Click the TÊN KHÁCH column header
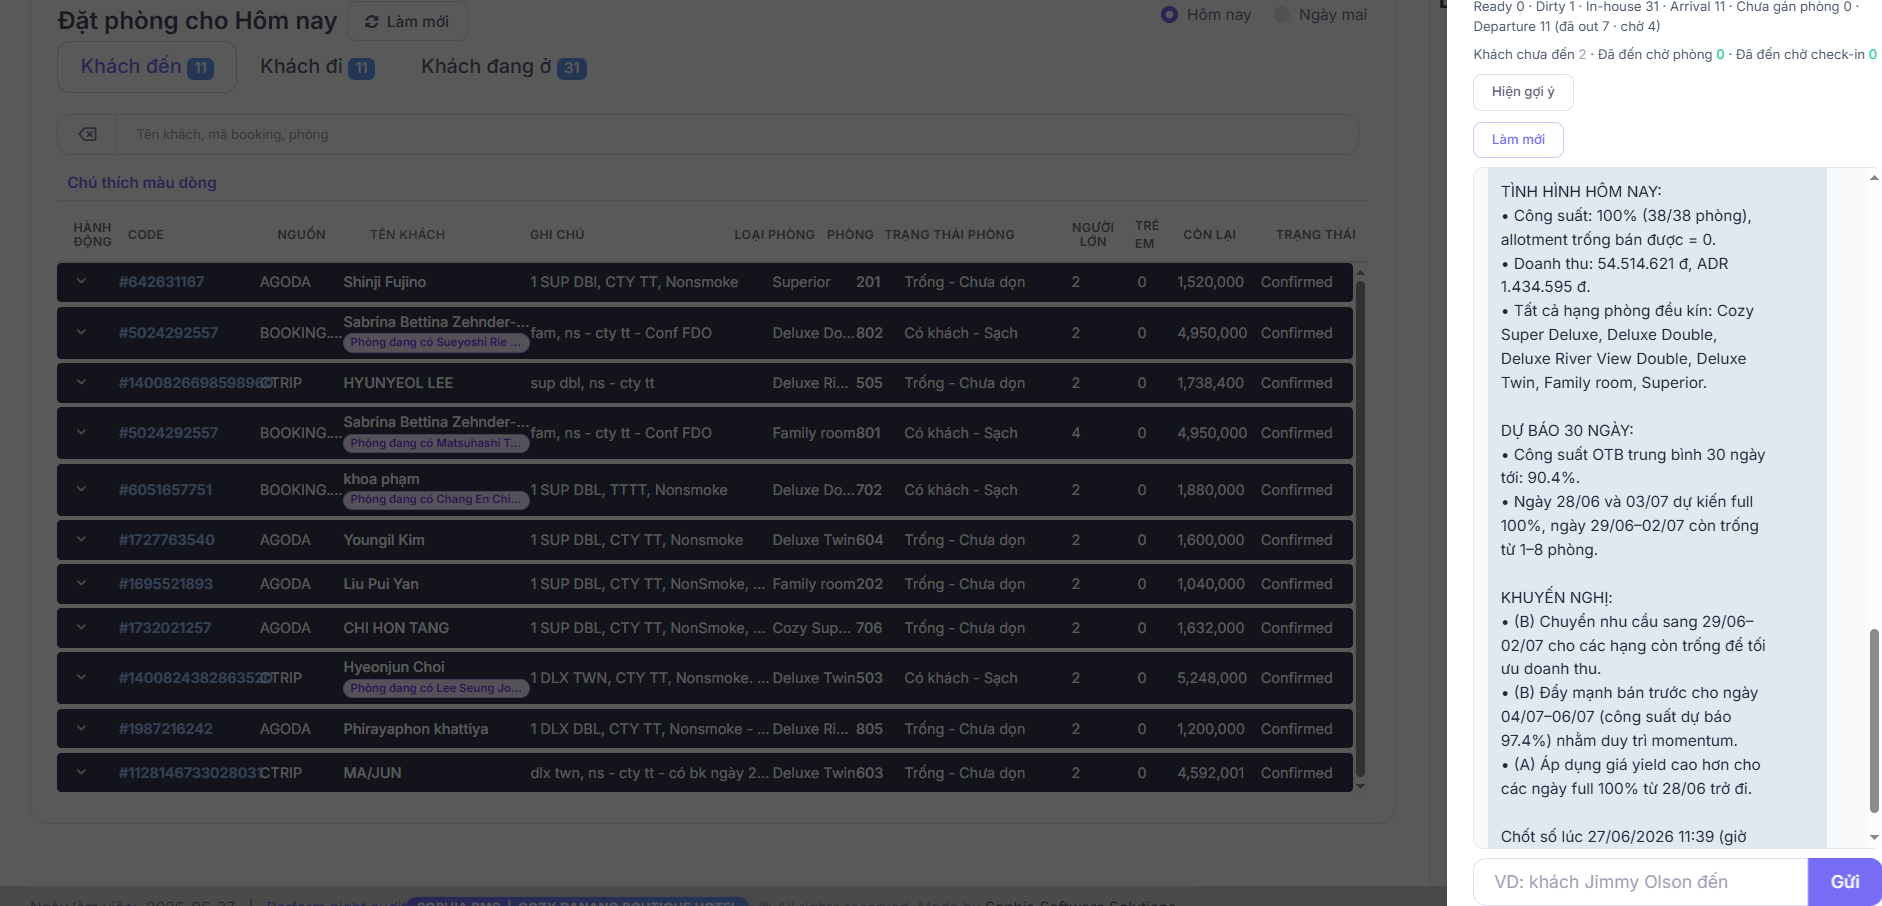Screen dimensions: 1882x906 tap(407, 235)
